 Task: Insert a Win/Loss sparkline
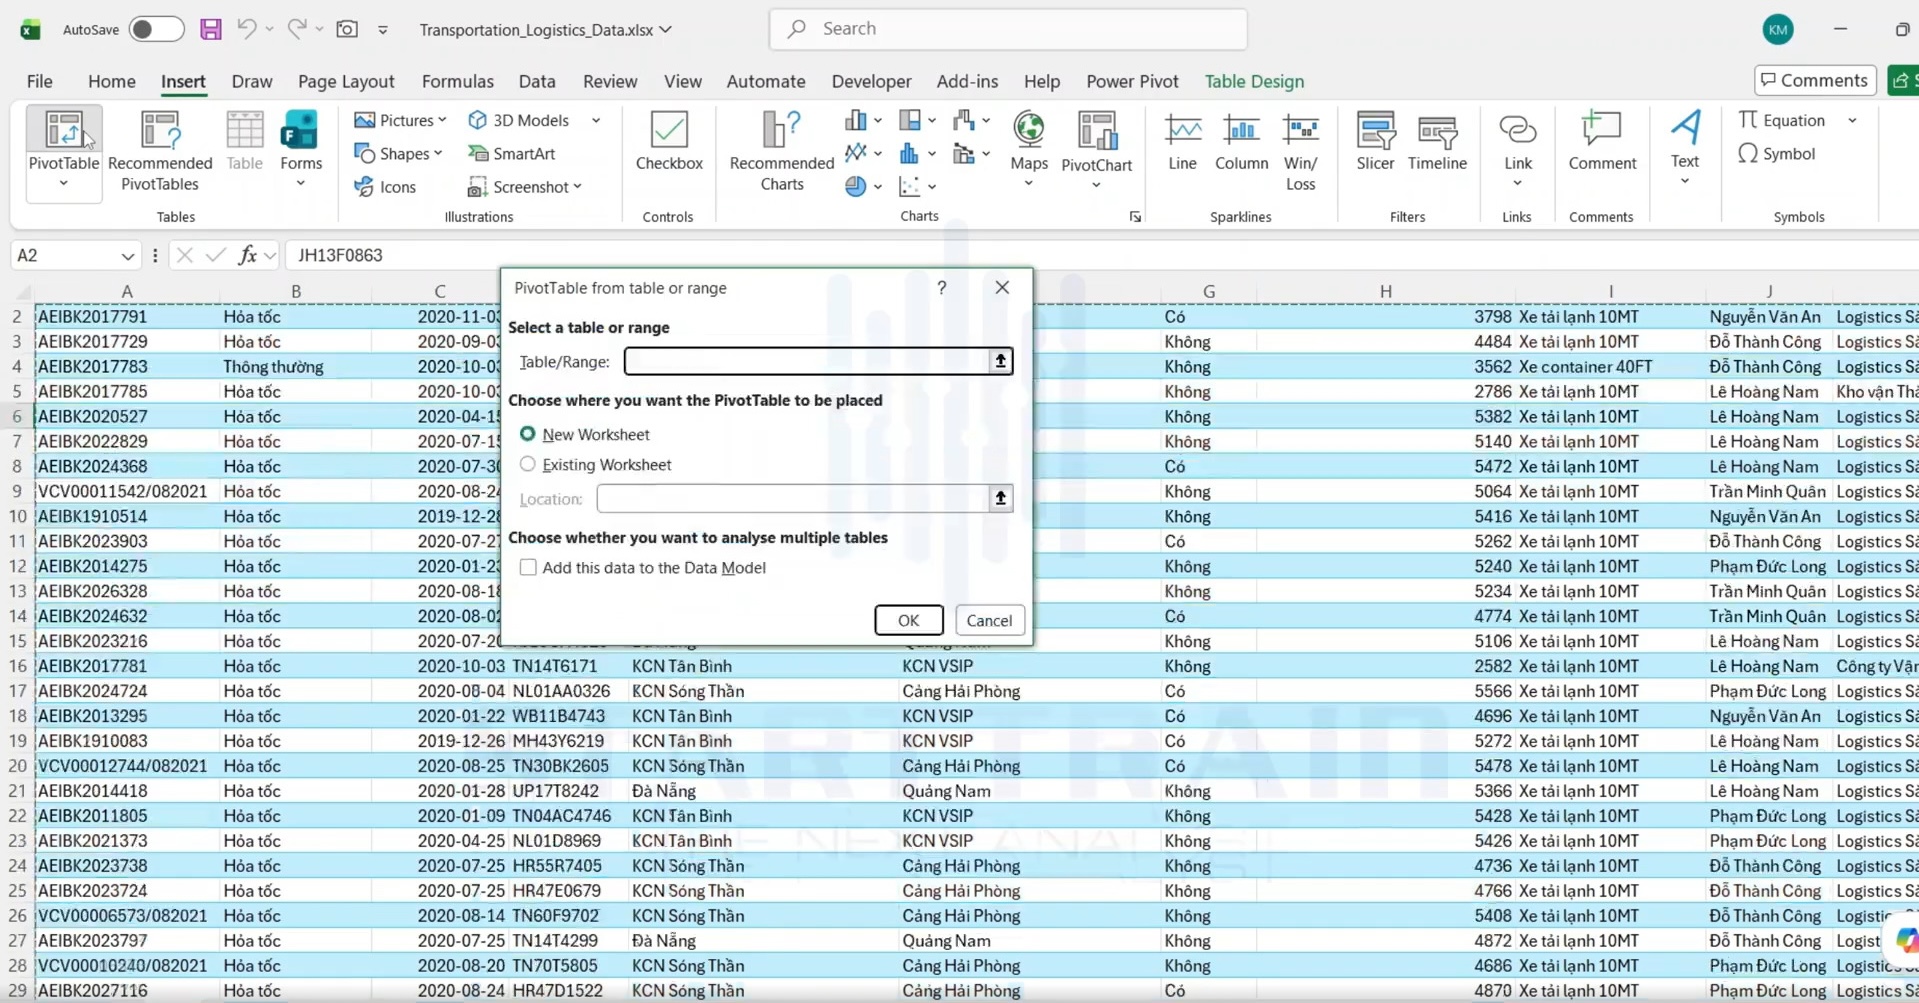click(1300, 151)
